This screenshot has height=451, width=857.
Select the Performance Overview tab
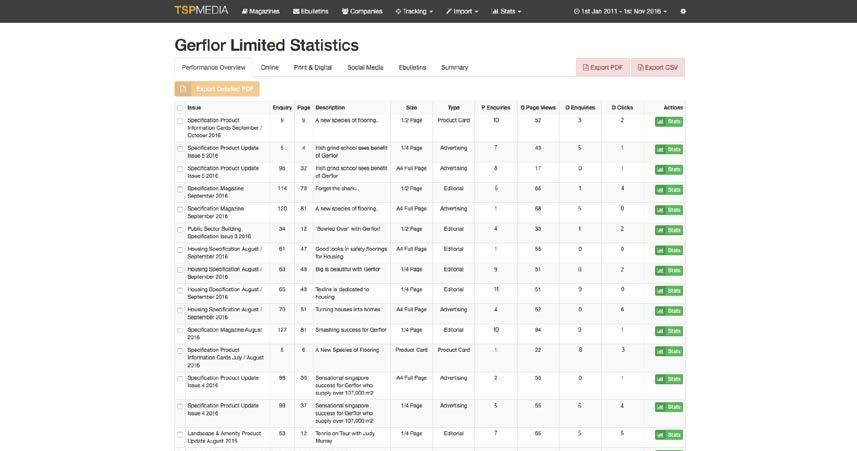click(x=214, y=67)
